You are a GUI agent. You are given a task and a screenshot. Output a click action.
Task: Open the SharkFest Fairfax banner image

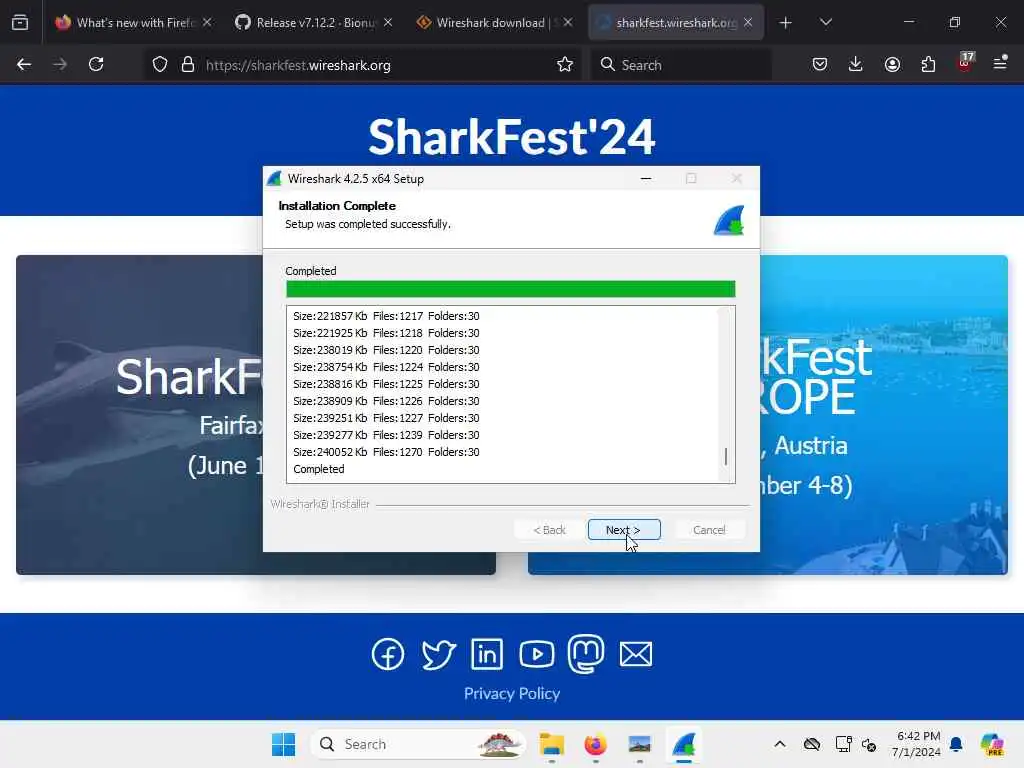[x=139, y=415]
